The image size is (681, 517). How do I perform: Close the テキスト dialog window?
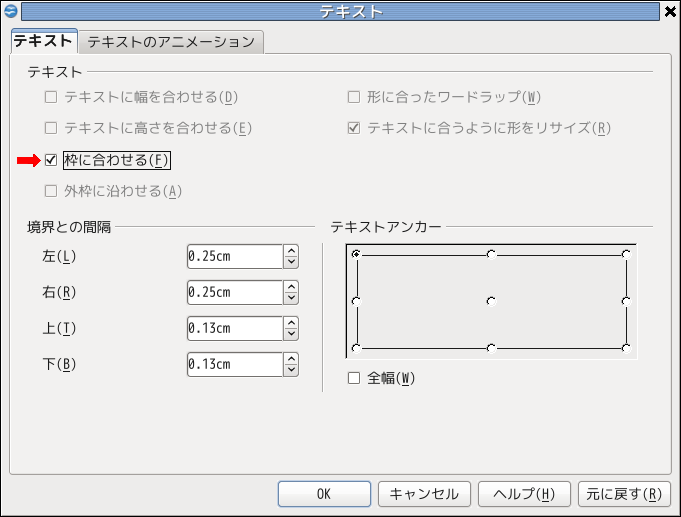(x=669, y=11)
